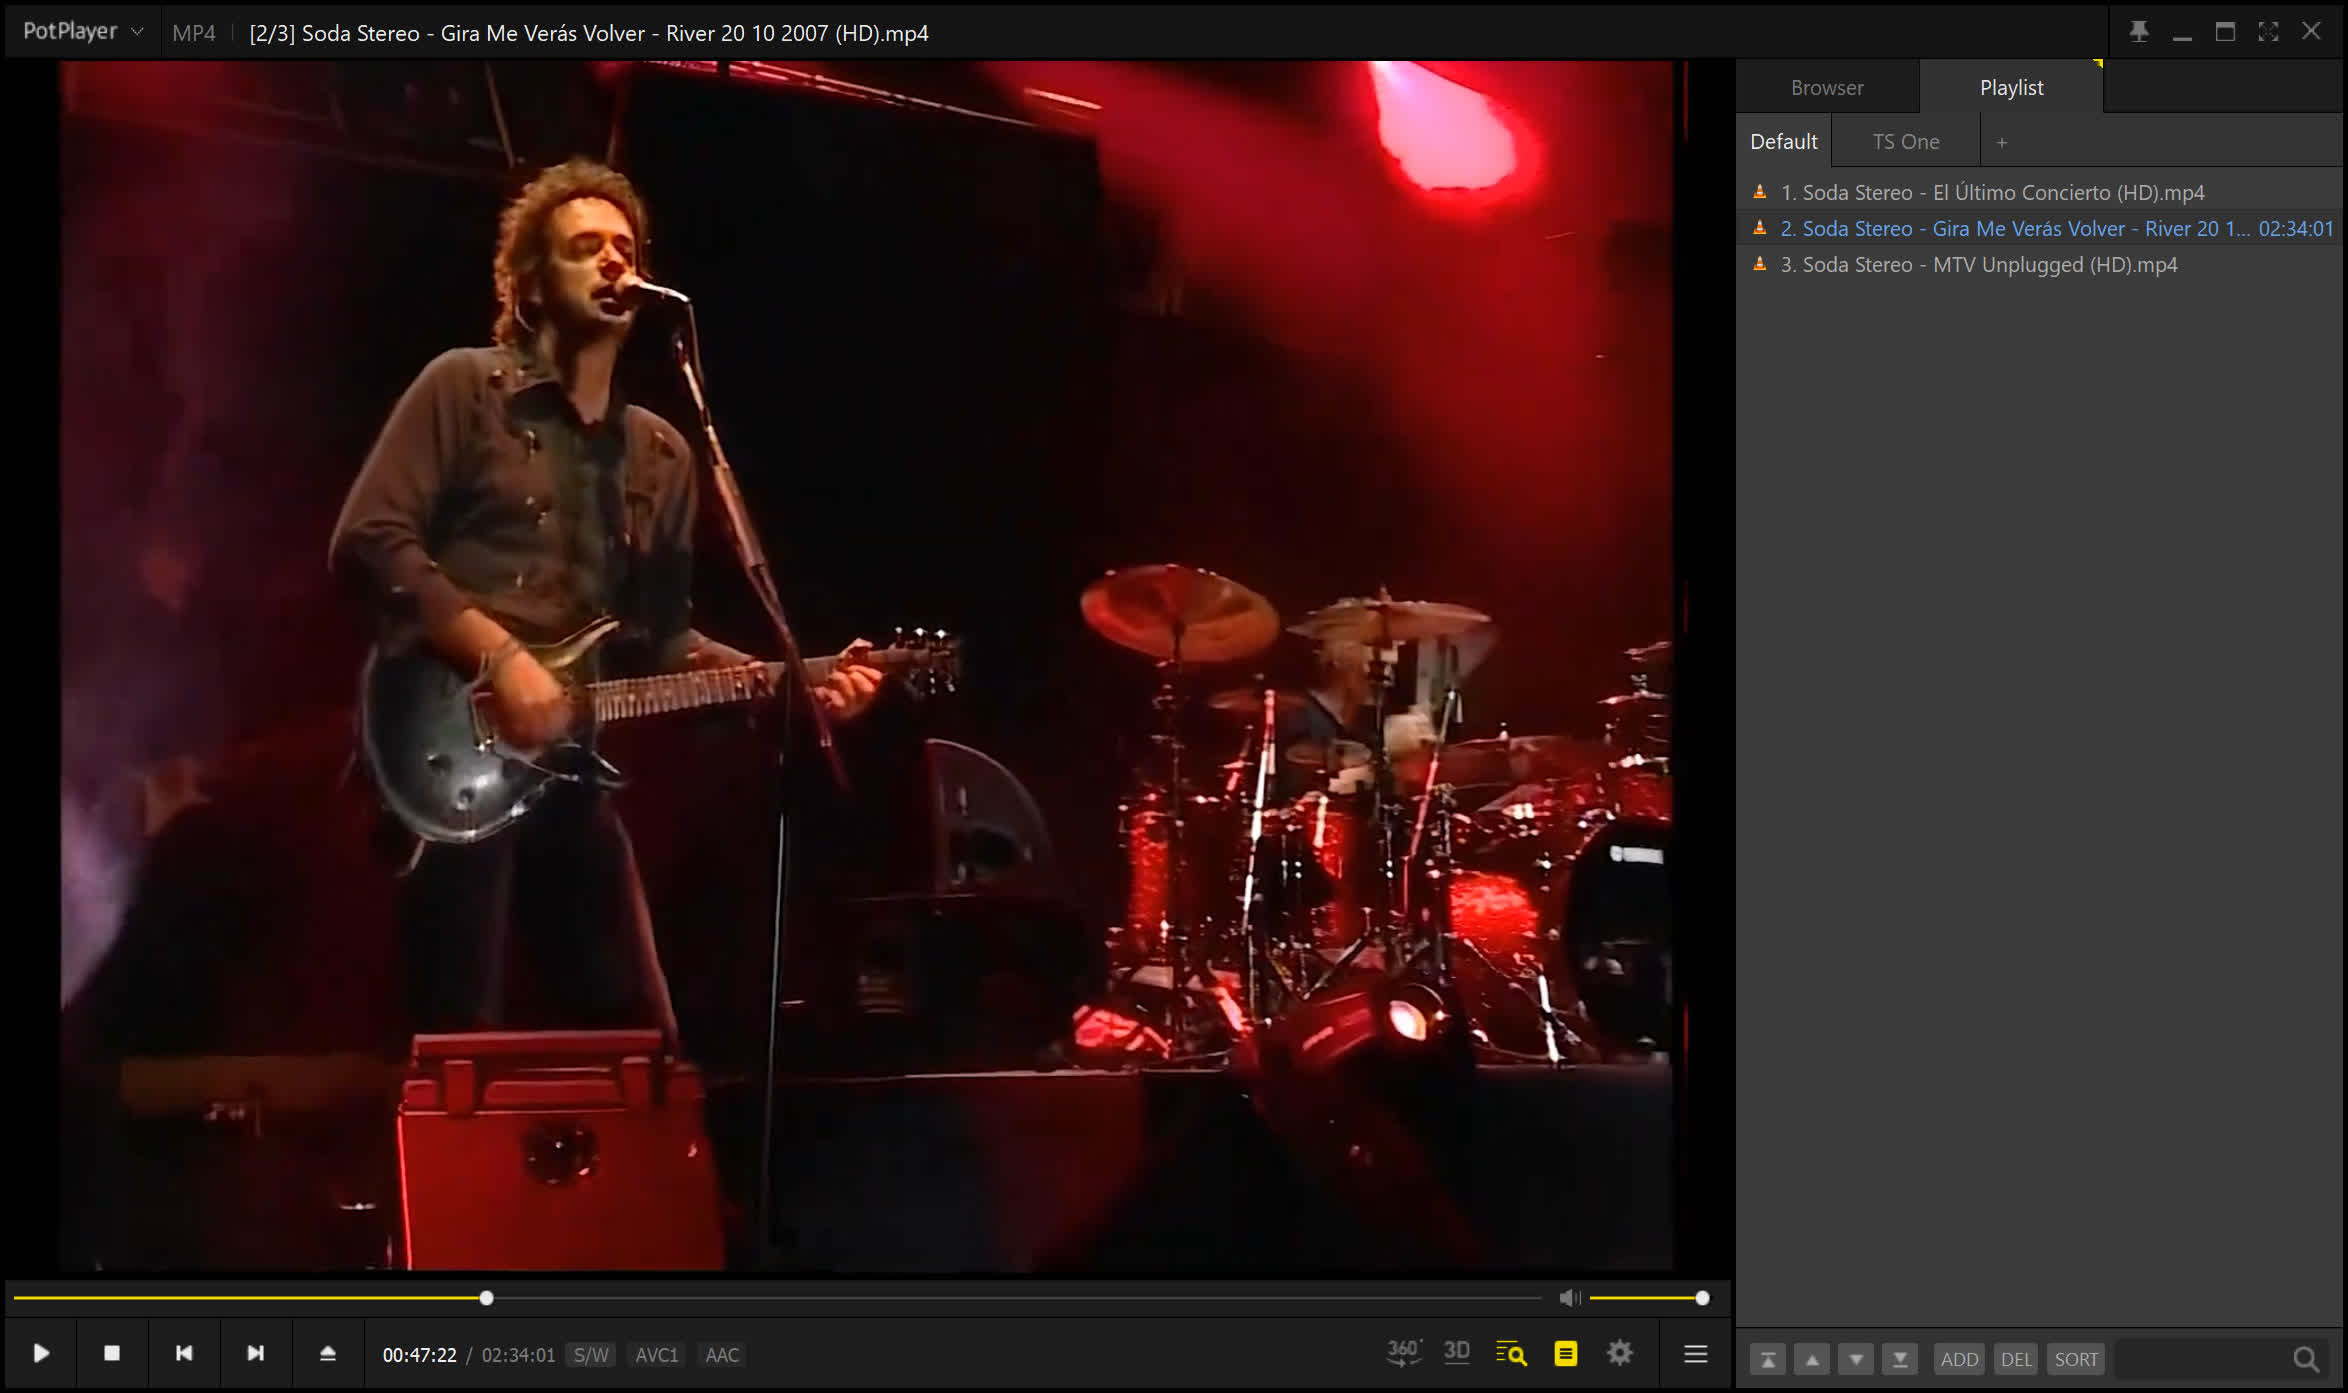Click the S/W decoder indicator
Viewport: 2348px width, 1393px height.
tap(591, 1355)
